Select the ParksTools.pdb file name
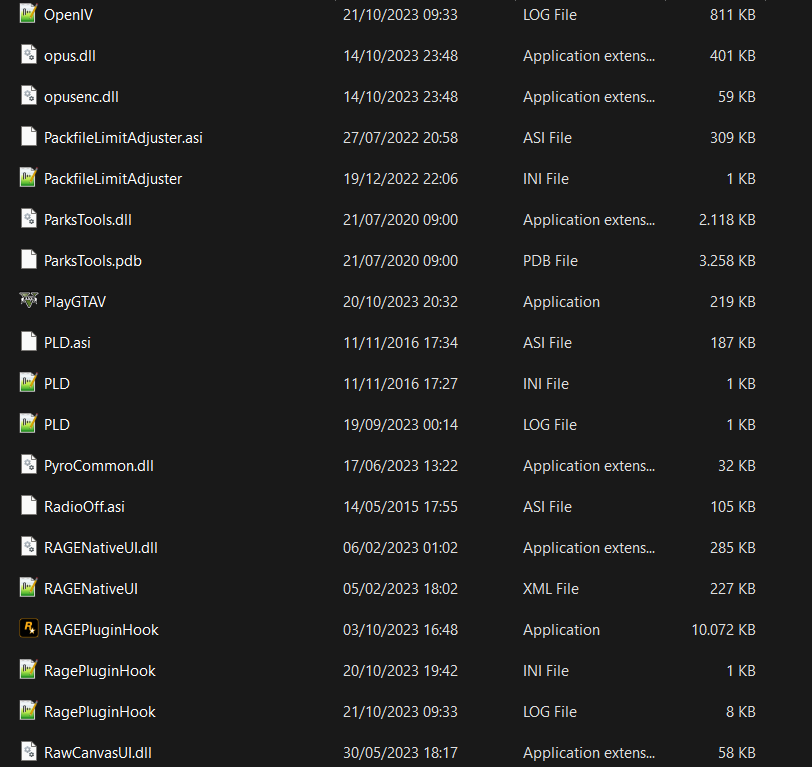This screenshot has height=767, width=812. [x=93, y=261]
